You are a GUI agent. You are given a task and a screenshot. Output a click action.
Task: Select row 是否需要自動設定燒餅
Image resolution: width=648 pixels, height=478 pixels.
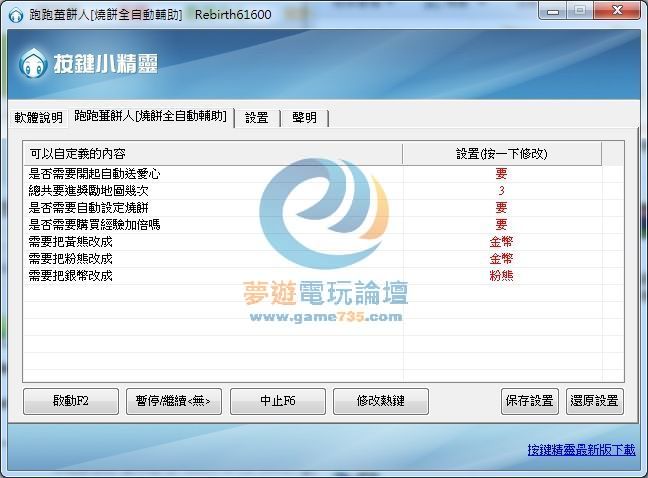click(x=313, y=208)
